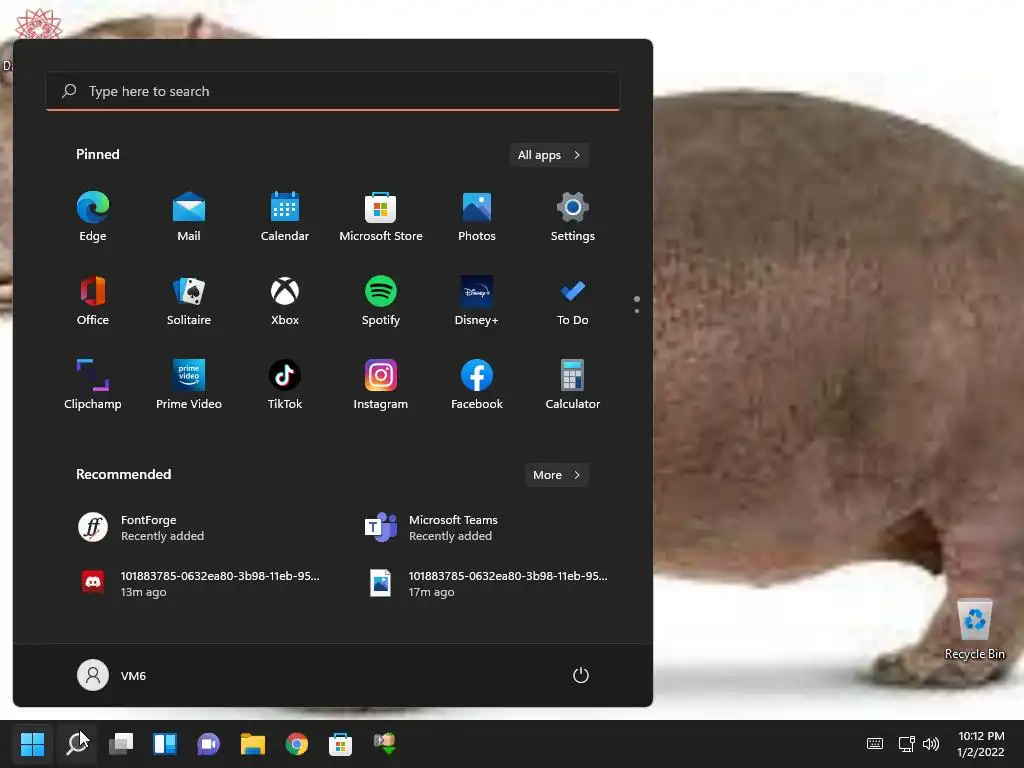Open the Power options button
This screenshot has height=768, width=1024.
pos(581,675)
